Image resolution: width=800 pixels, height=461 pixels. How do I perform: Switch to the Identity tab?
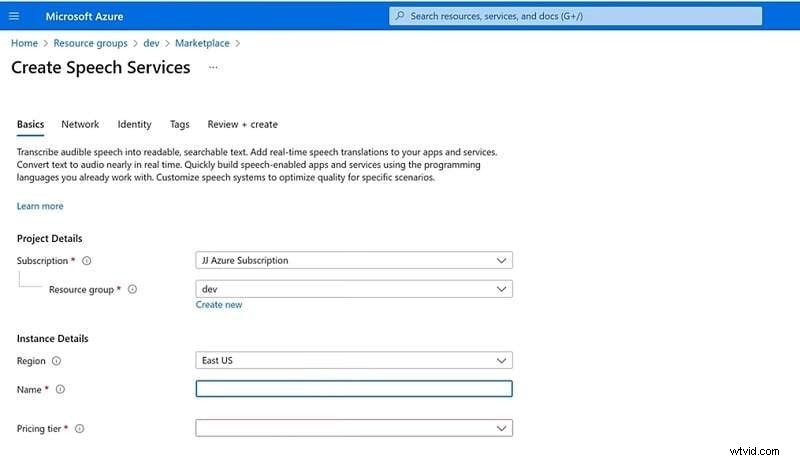134,124
